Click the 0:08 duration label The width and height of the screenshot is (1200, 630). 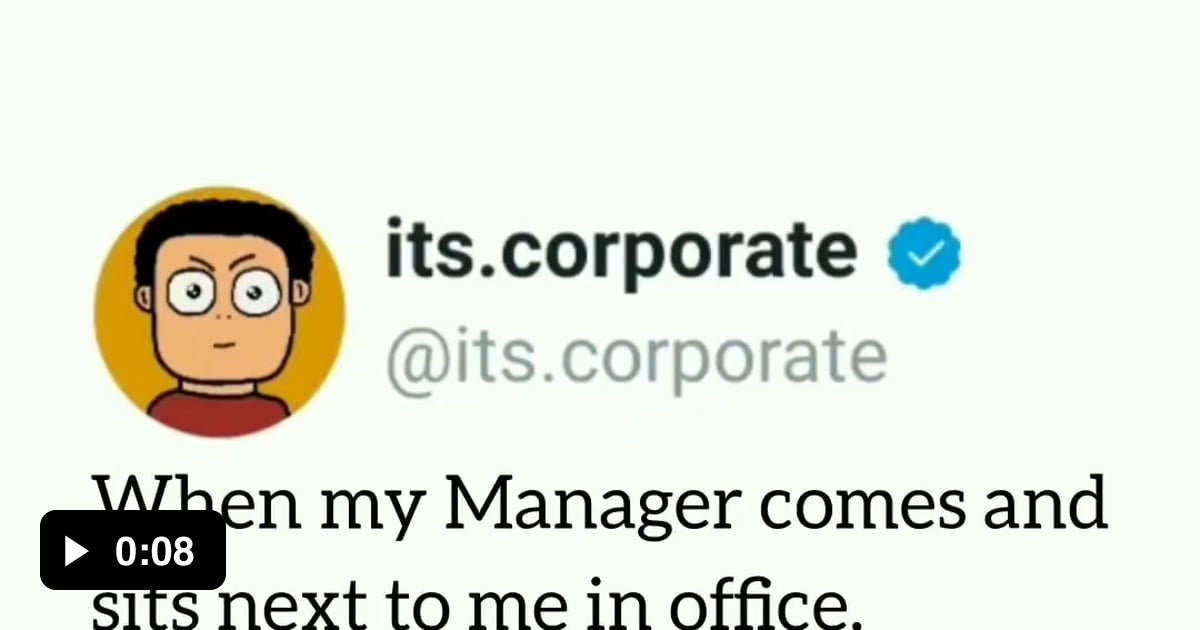tap(155, 552)
